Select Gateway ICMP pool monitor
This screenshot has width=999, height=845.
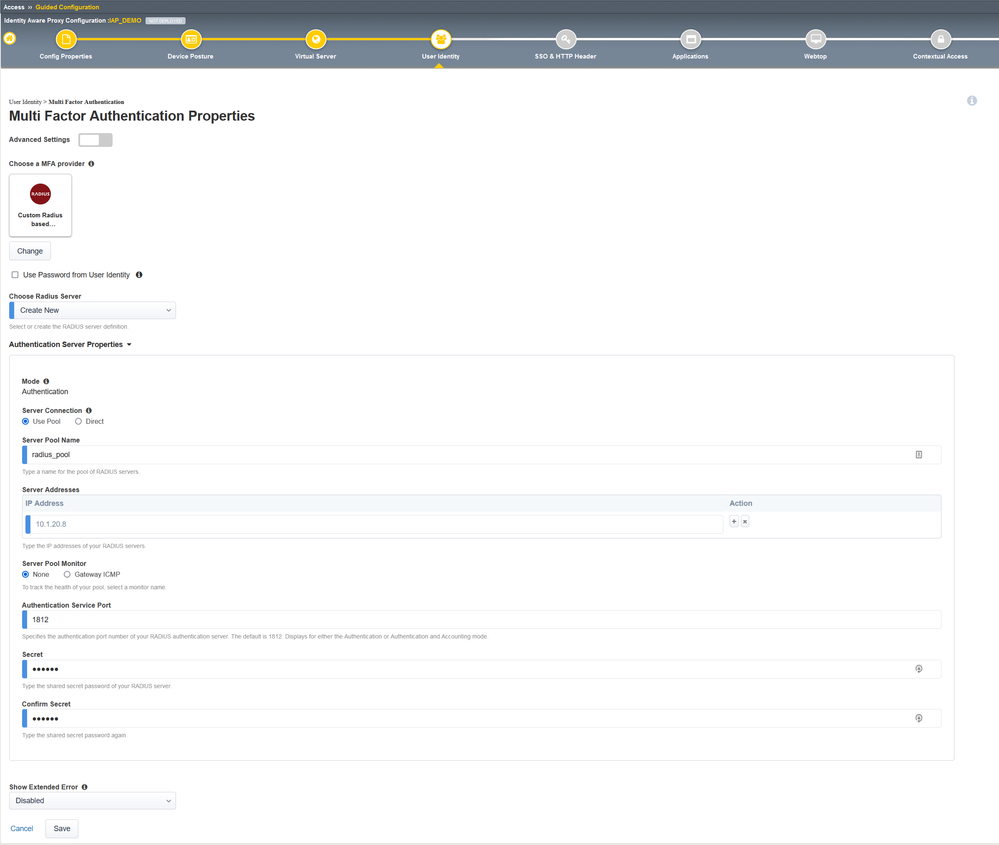point(67,574)
